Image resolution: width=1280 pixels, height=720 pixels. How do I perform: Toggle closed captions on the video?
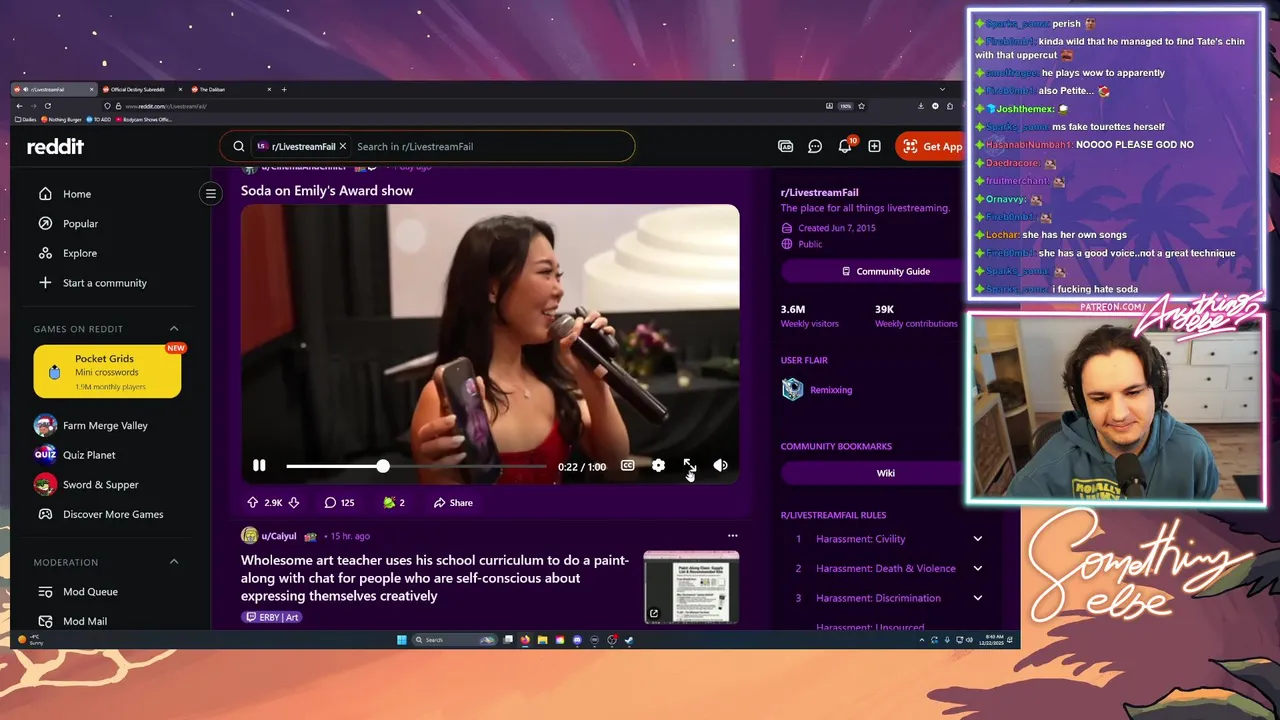click(627, 466)
